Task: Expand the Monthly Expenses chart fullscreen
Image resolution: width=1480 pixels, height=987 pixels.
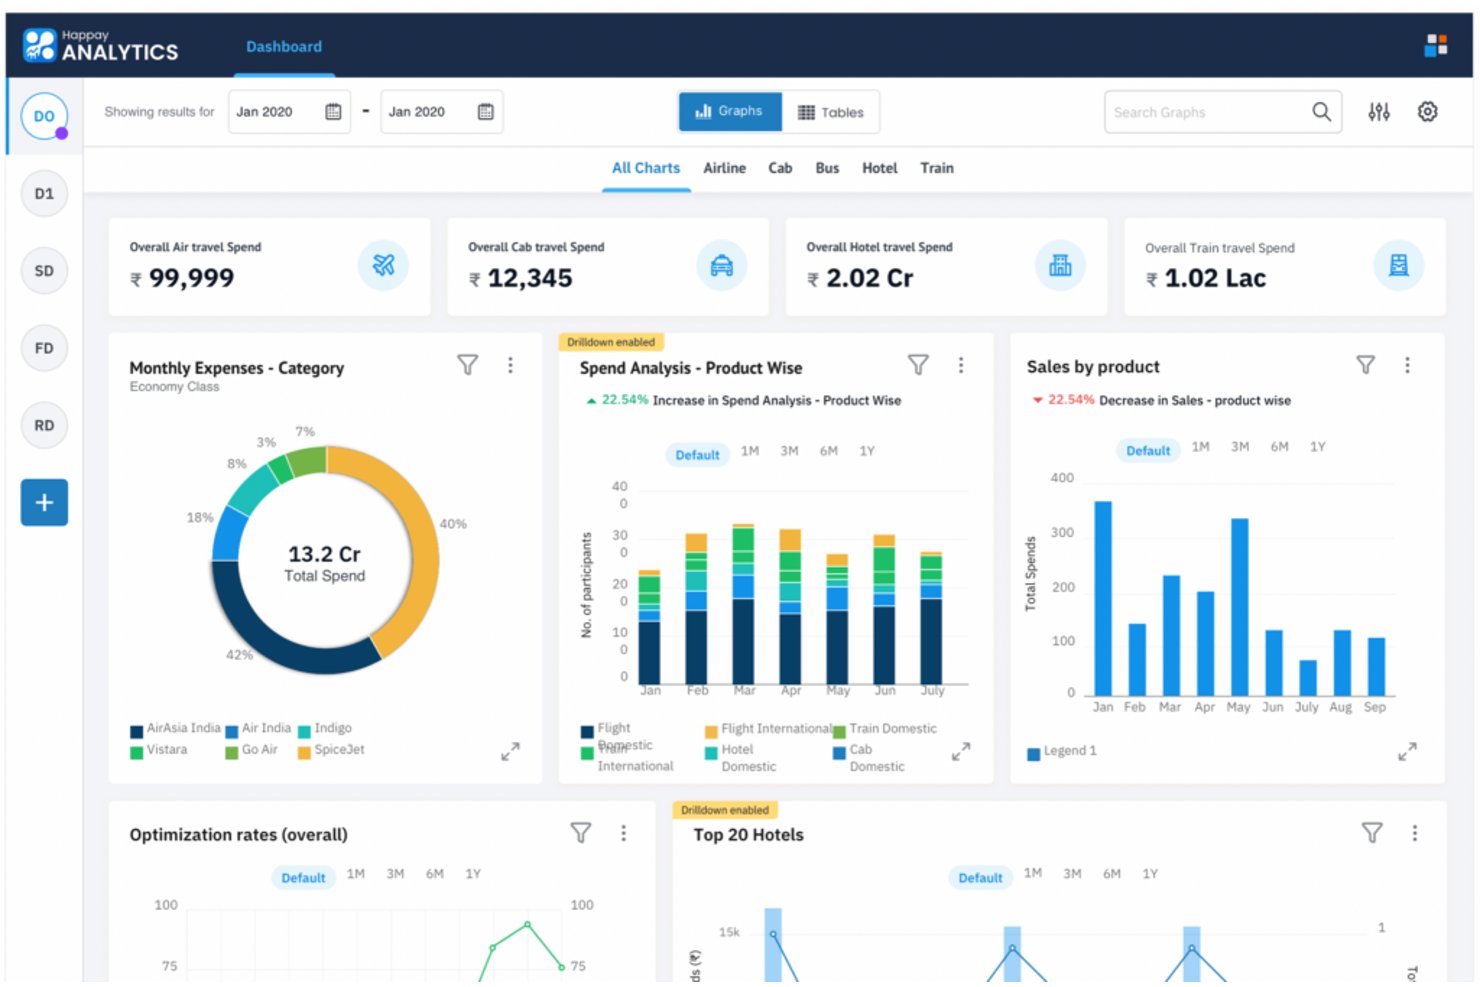Action: (510, 751)
